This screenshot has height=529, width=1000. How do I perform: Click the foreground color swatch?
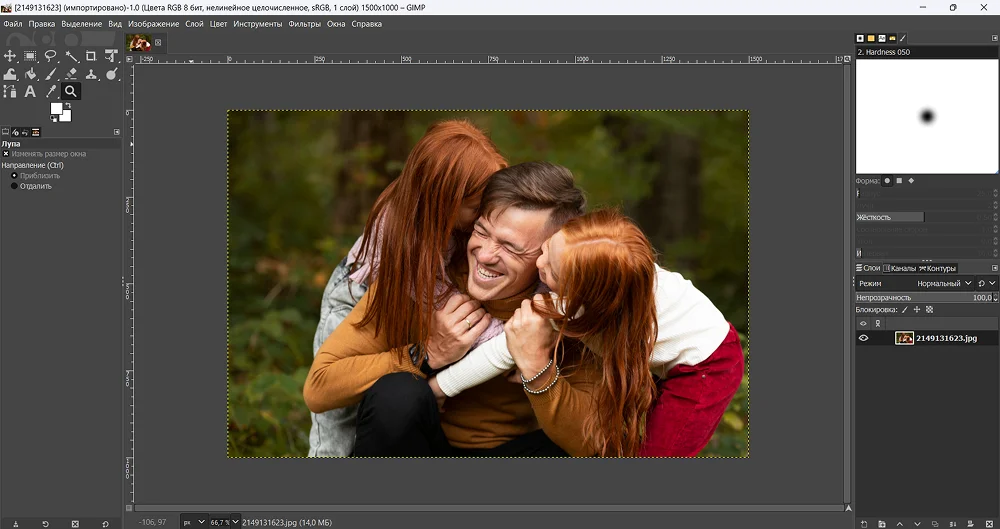click(x=57, y=109)
